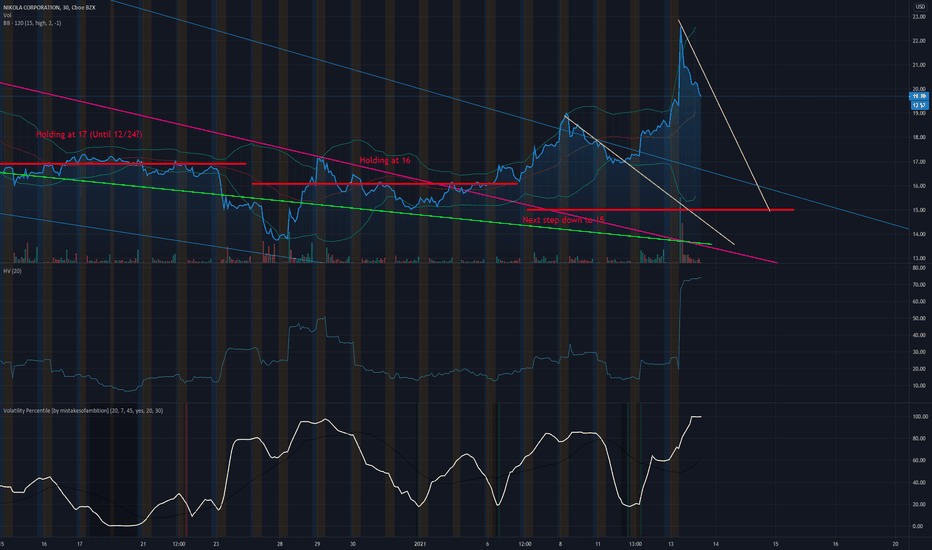Click date 23 on the time axis

click(216, 544)
